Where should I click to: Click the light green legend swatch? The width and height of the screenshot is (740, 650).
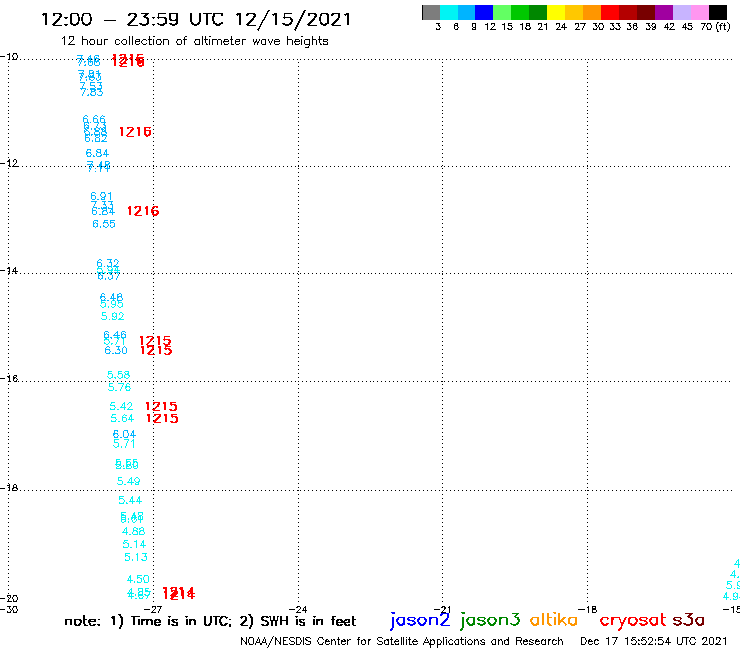[502, 12]
